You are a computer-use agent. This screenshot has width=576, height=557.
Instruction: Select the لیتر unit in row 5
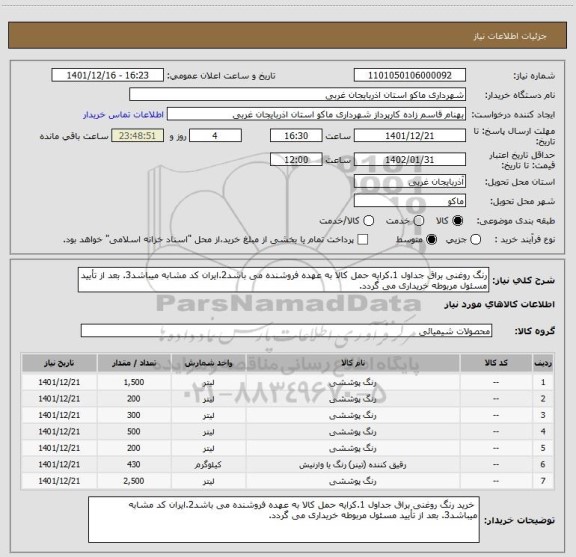(208, 448)
